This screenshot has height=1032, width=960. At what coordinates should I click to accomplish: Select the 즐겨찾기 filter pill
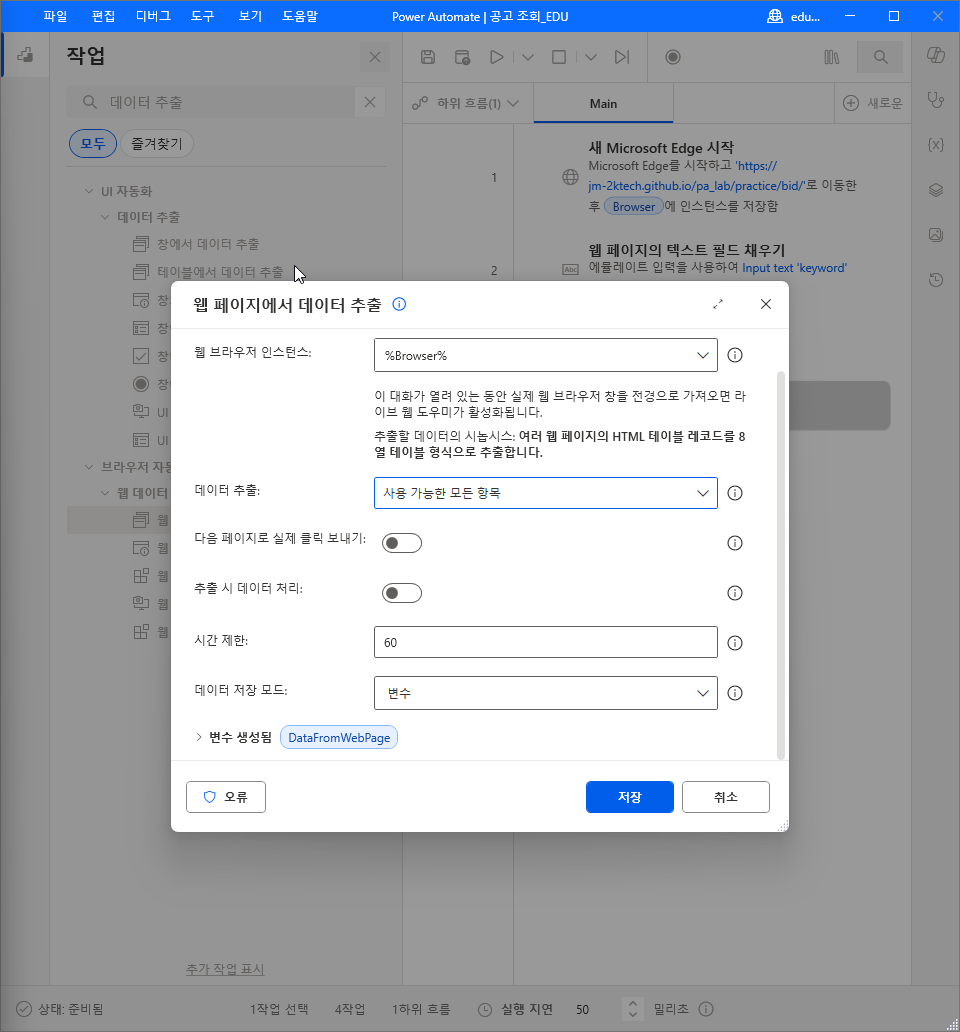(x=157, y=143)
